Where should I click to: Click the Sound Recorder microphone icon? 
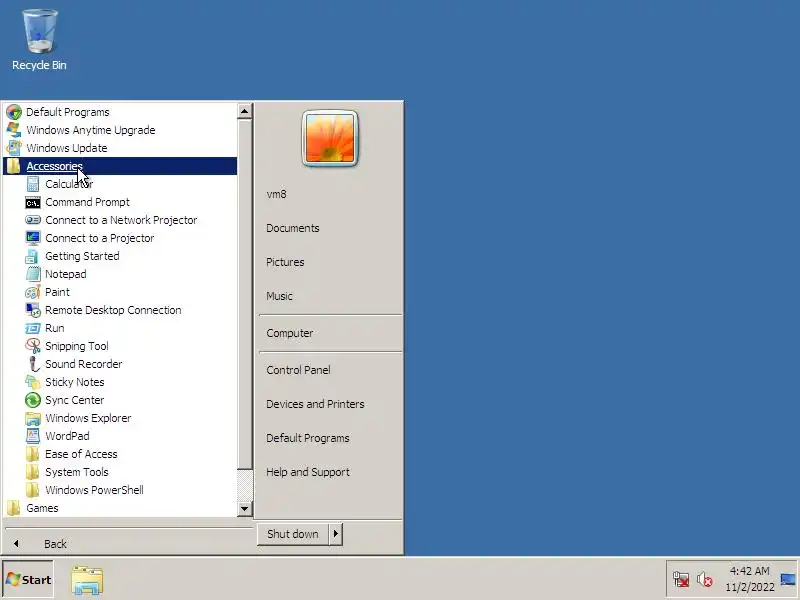pyautogui.click(x=33, y=364)
